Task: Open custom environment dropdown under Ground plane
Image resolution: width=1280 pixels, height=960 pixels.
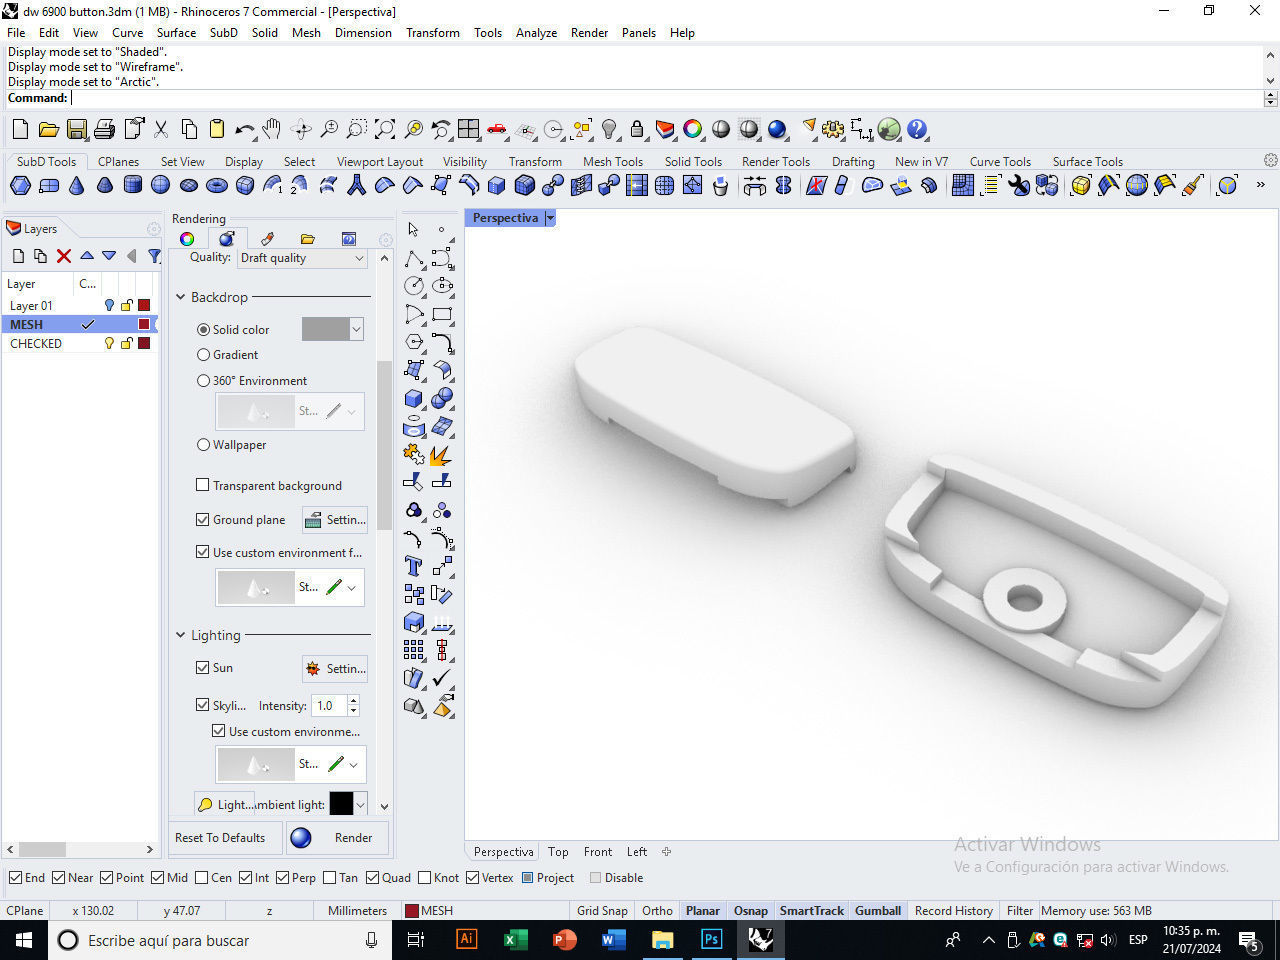Action: [352, 587]
